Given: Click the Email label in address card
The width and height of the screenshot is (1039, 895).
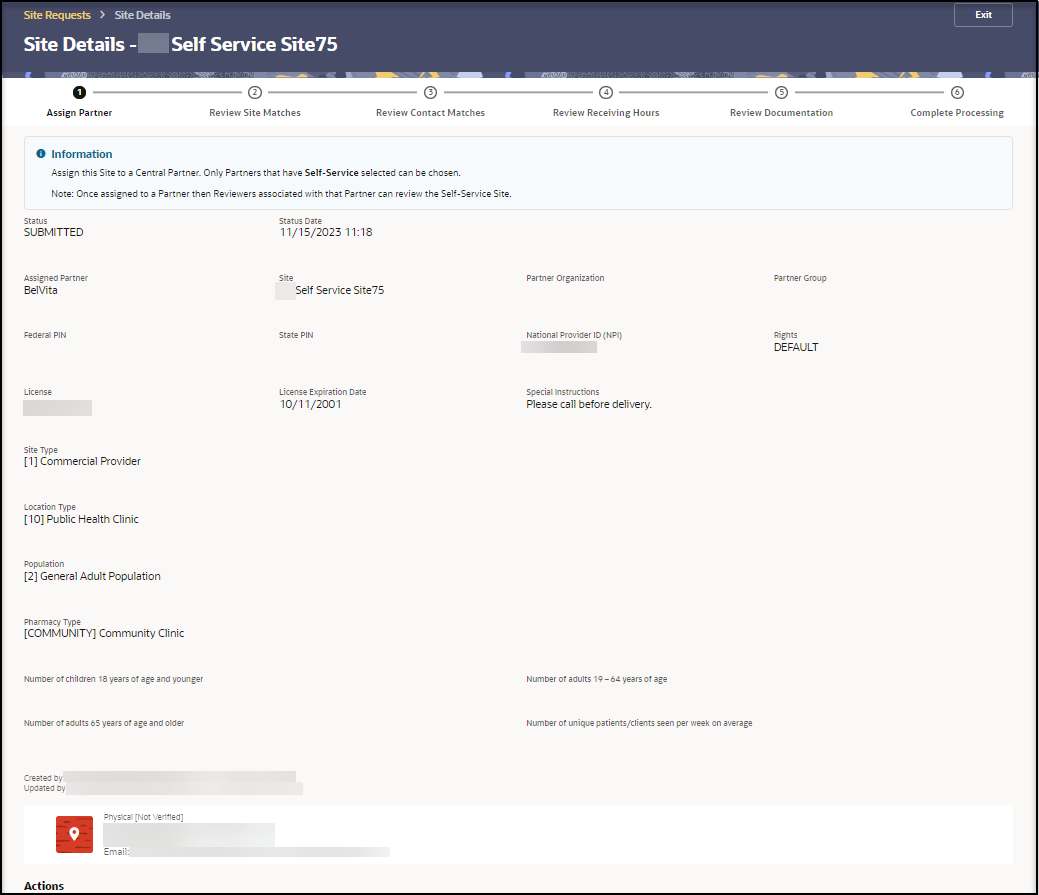Looking at the screenshot, I should (116, 852).
